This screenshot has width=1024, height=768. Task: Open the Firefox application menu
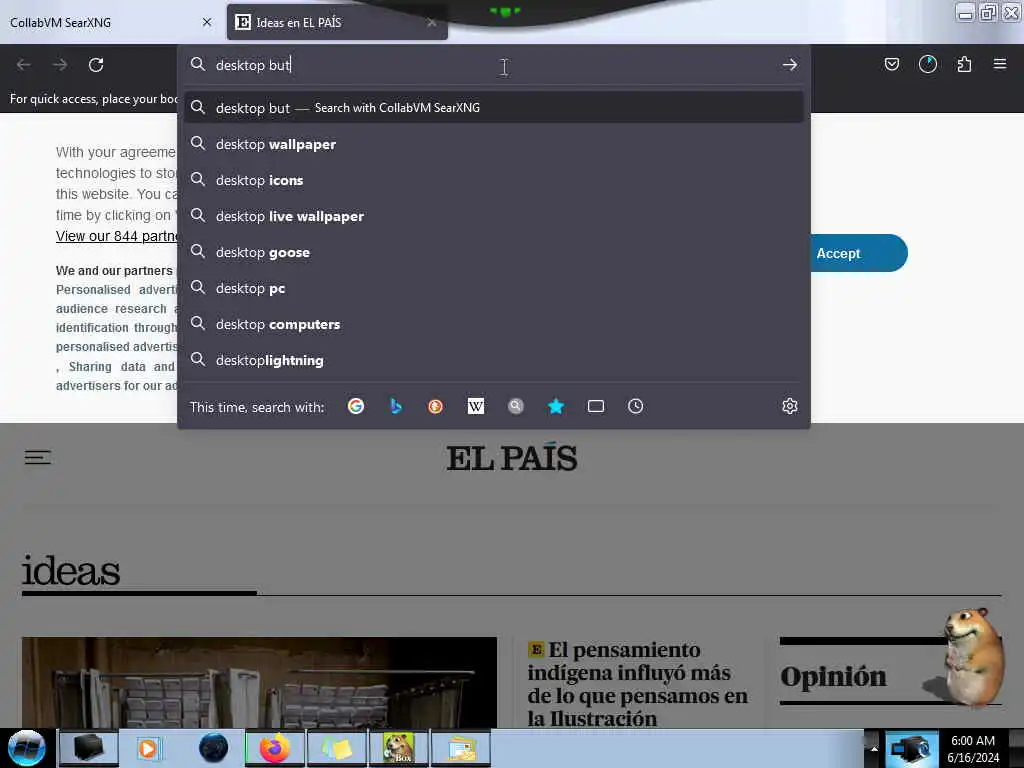(x=1000, y=64)
